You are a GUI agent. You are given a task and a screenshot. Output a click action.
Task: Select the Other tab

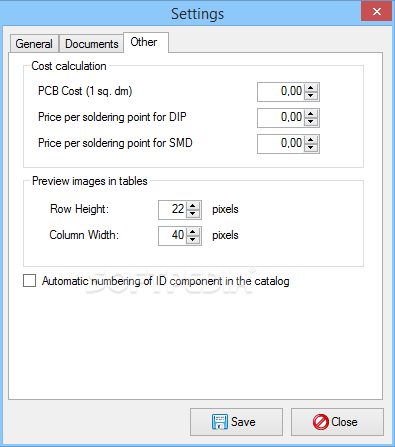coord(146,42)
